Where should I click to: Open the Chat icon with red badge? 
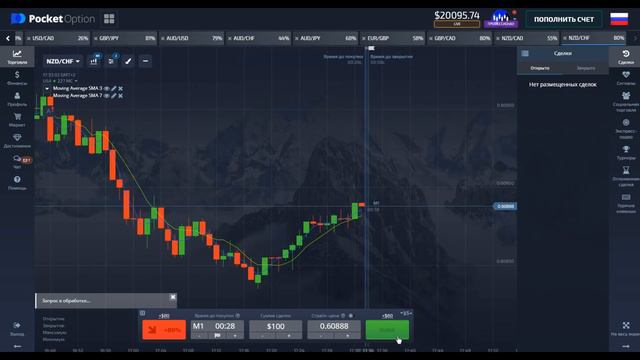coord(17,162)
